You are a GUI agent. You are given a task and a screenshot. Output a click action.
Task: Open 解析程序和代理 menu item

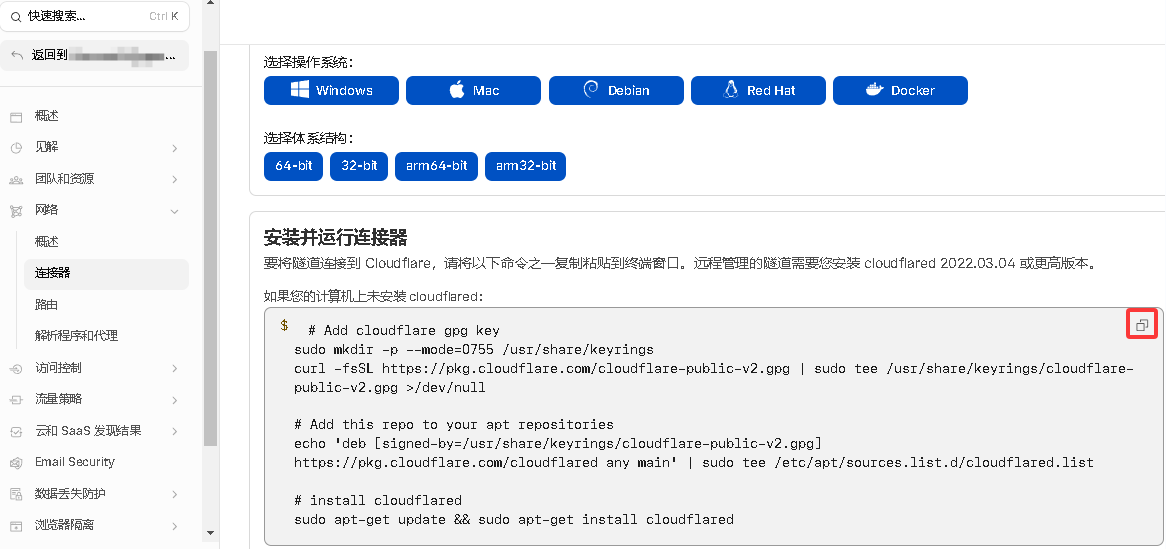pos(77,336)
